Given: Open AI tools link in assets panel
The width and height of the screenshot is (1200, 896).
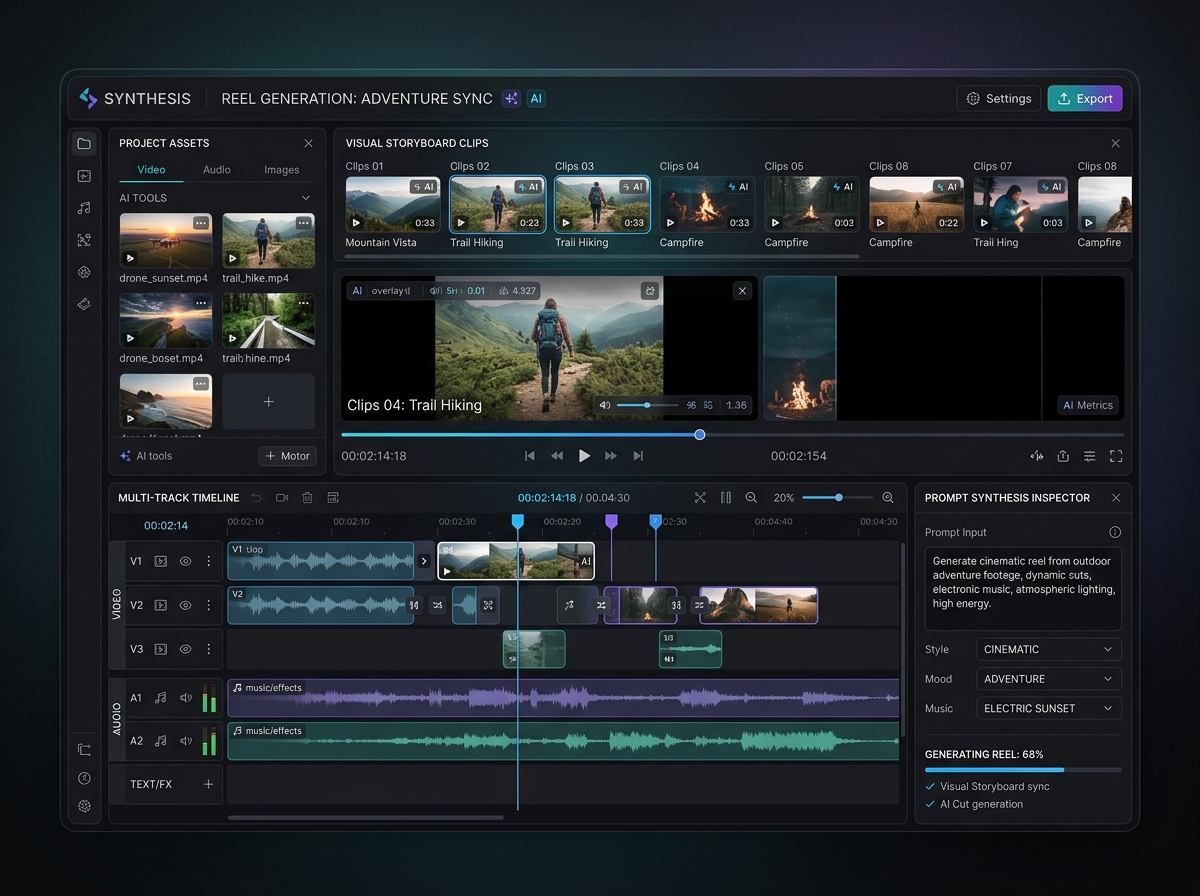Looking at the screenshot, I should coord(146,456).
